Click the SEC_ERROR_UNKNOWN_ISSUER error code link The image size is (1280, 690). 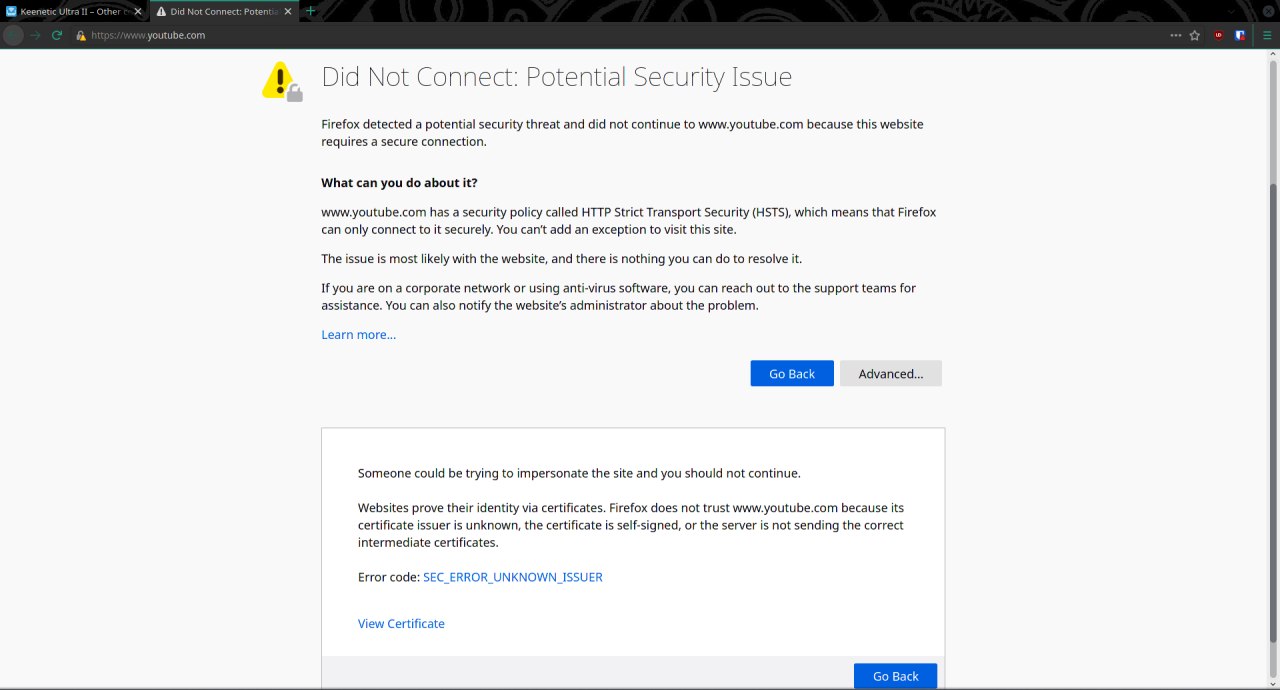[513, 577]
